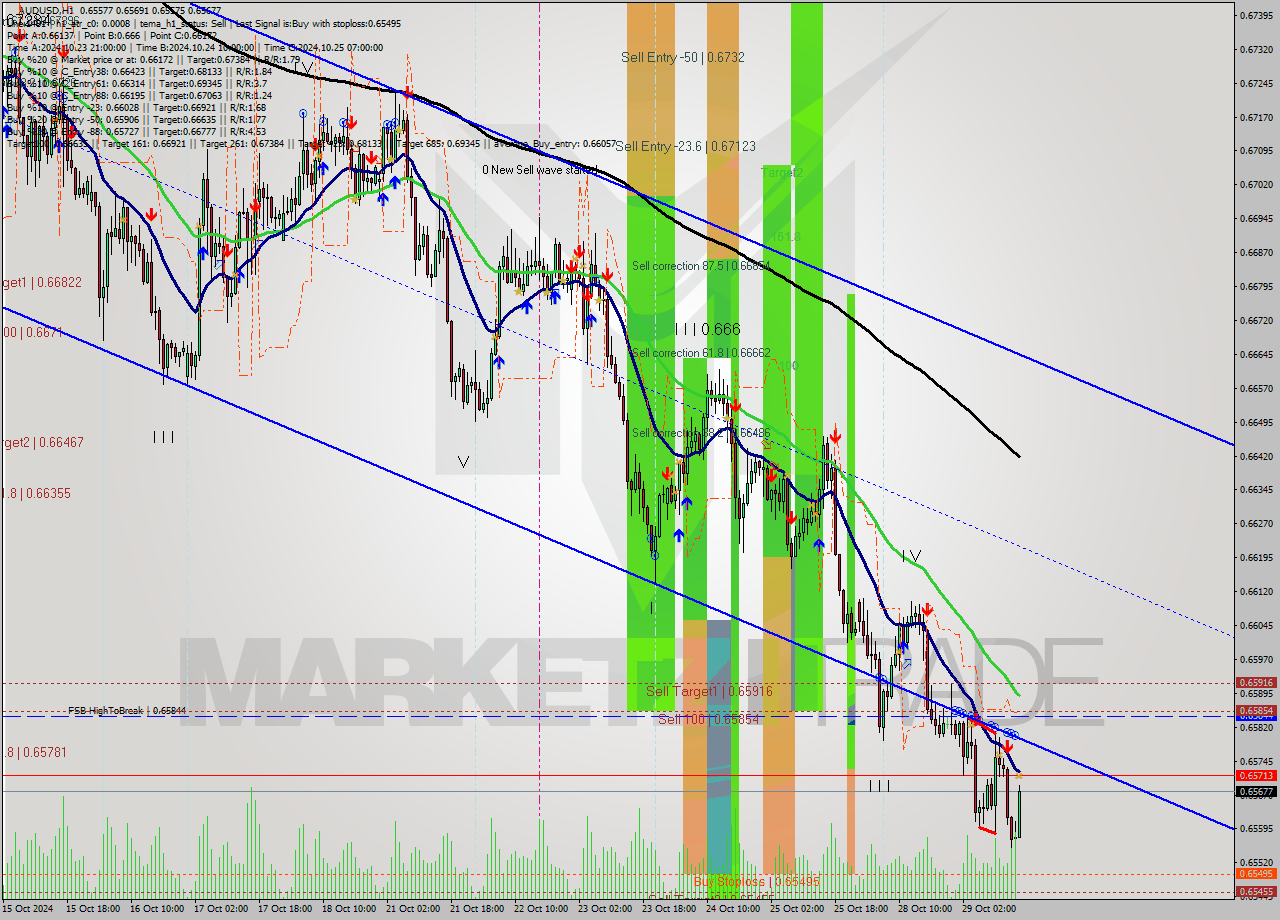The height and width of the screenshot is (920, 1280).
Task: Click the red 0.65455 price tag
Action: pos(1257,891)
